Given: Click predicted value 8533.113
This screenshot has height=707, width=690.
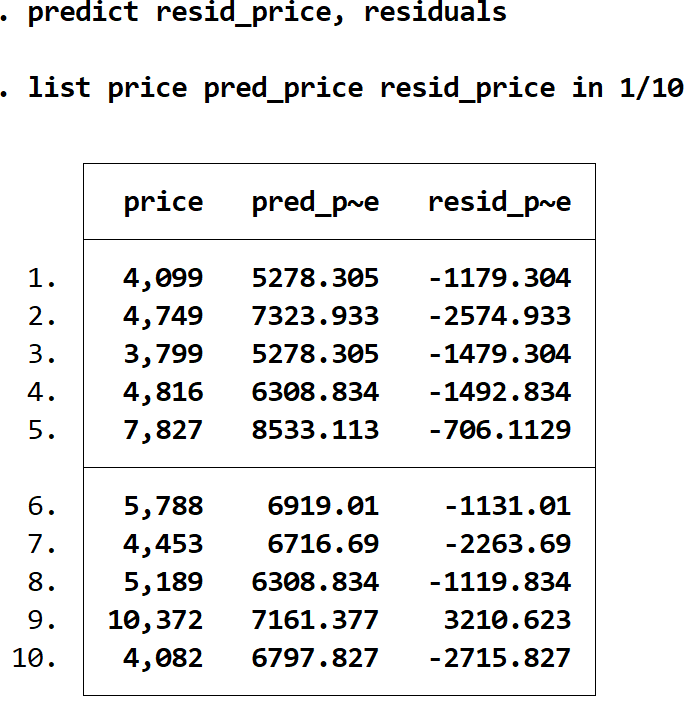Looking at the screenshot, I should click(x=315, y=430).
